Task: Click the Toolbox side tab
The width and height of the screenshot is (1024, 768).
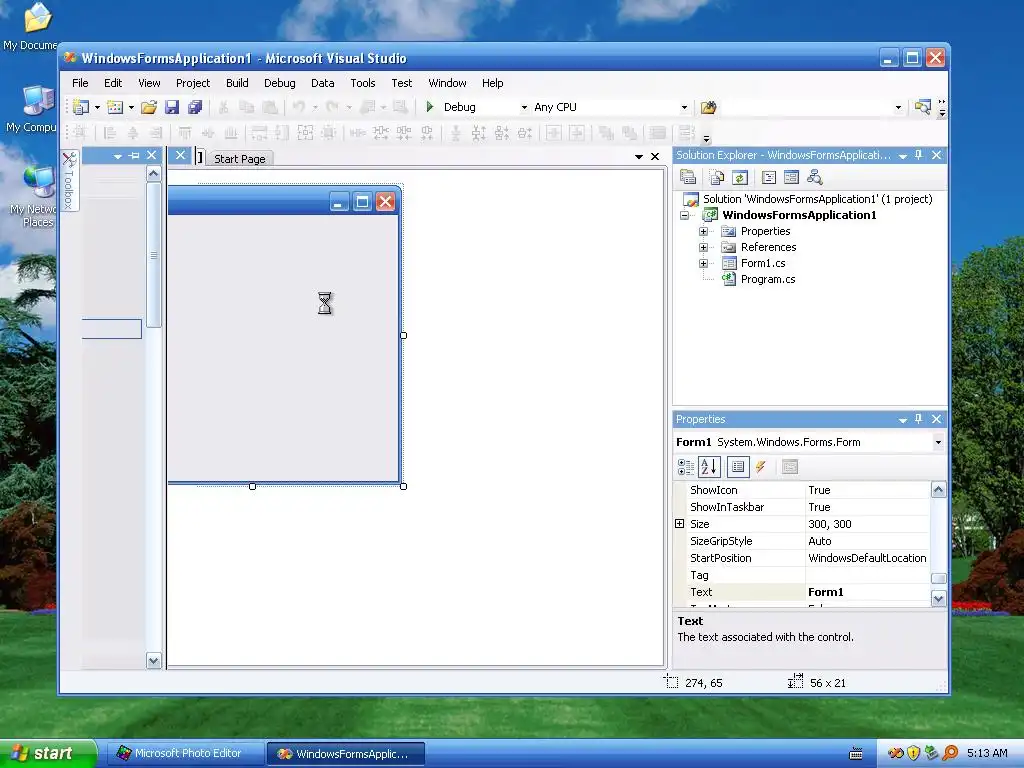Action: (70, 181)
